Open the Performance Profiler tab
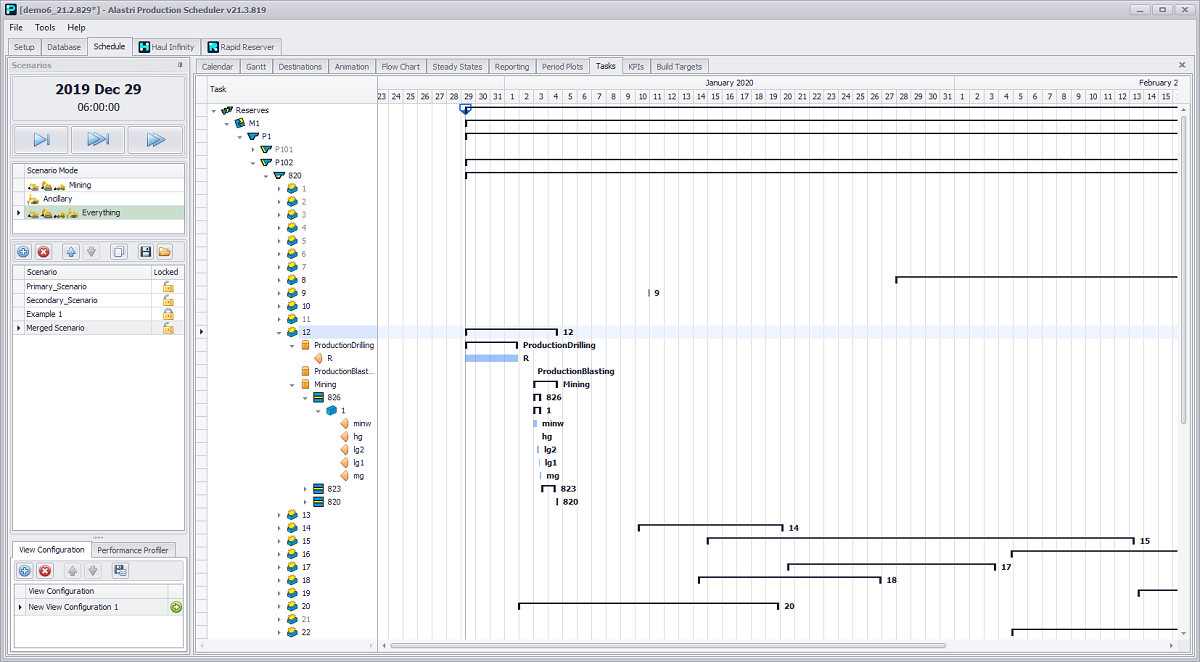The height and width of the screenshot is (662, 1200). click(135, 550)
